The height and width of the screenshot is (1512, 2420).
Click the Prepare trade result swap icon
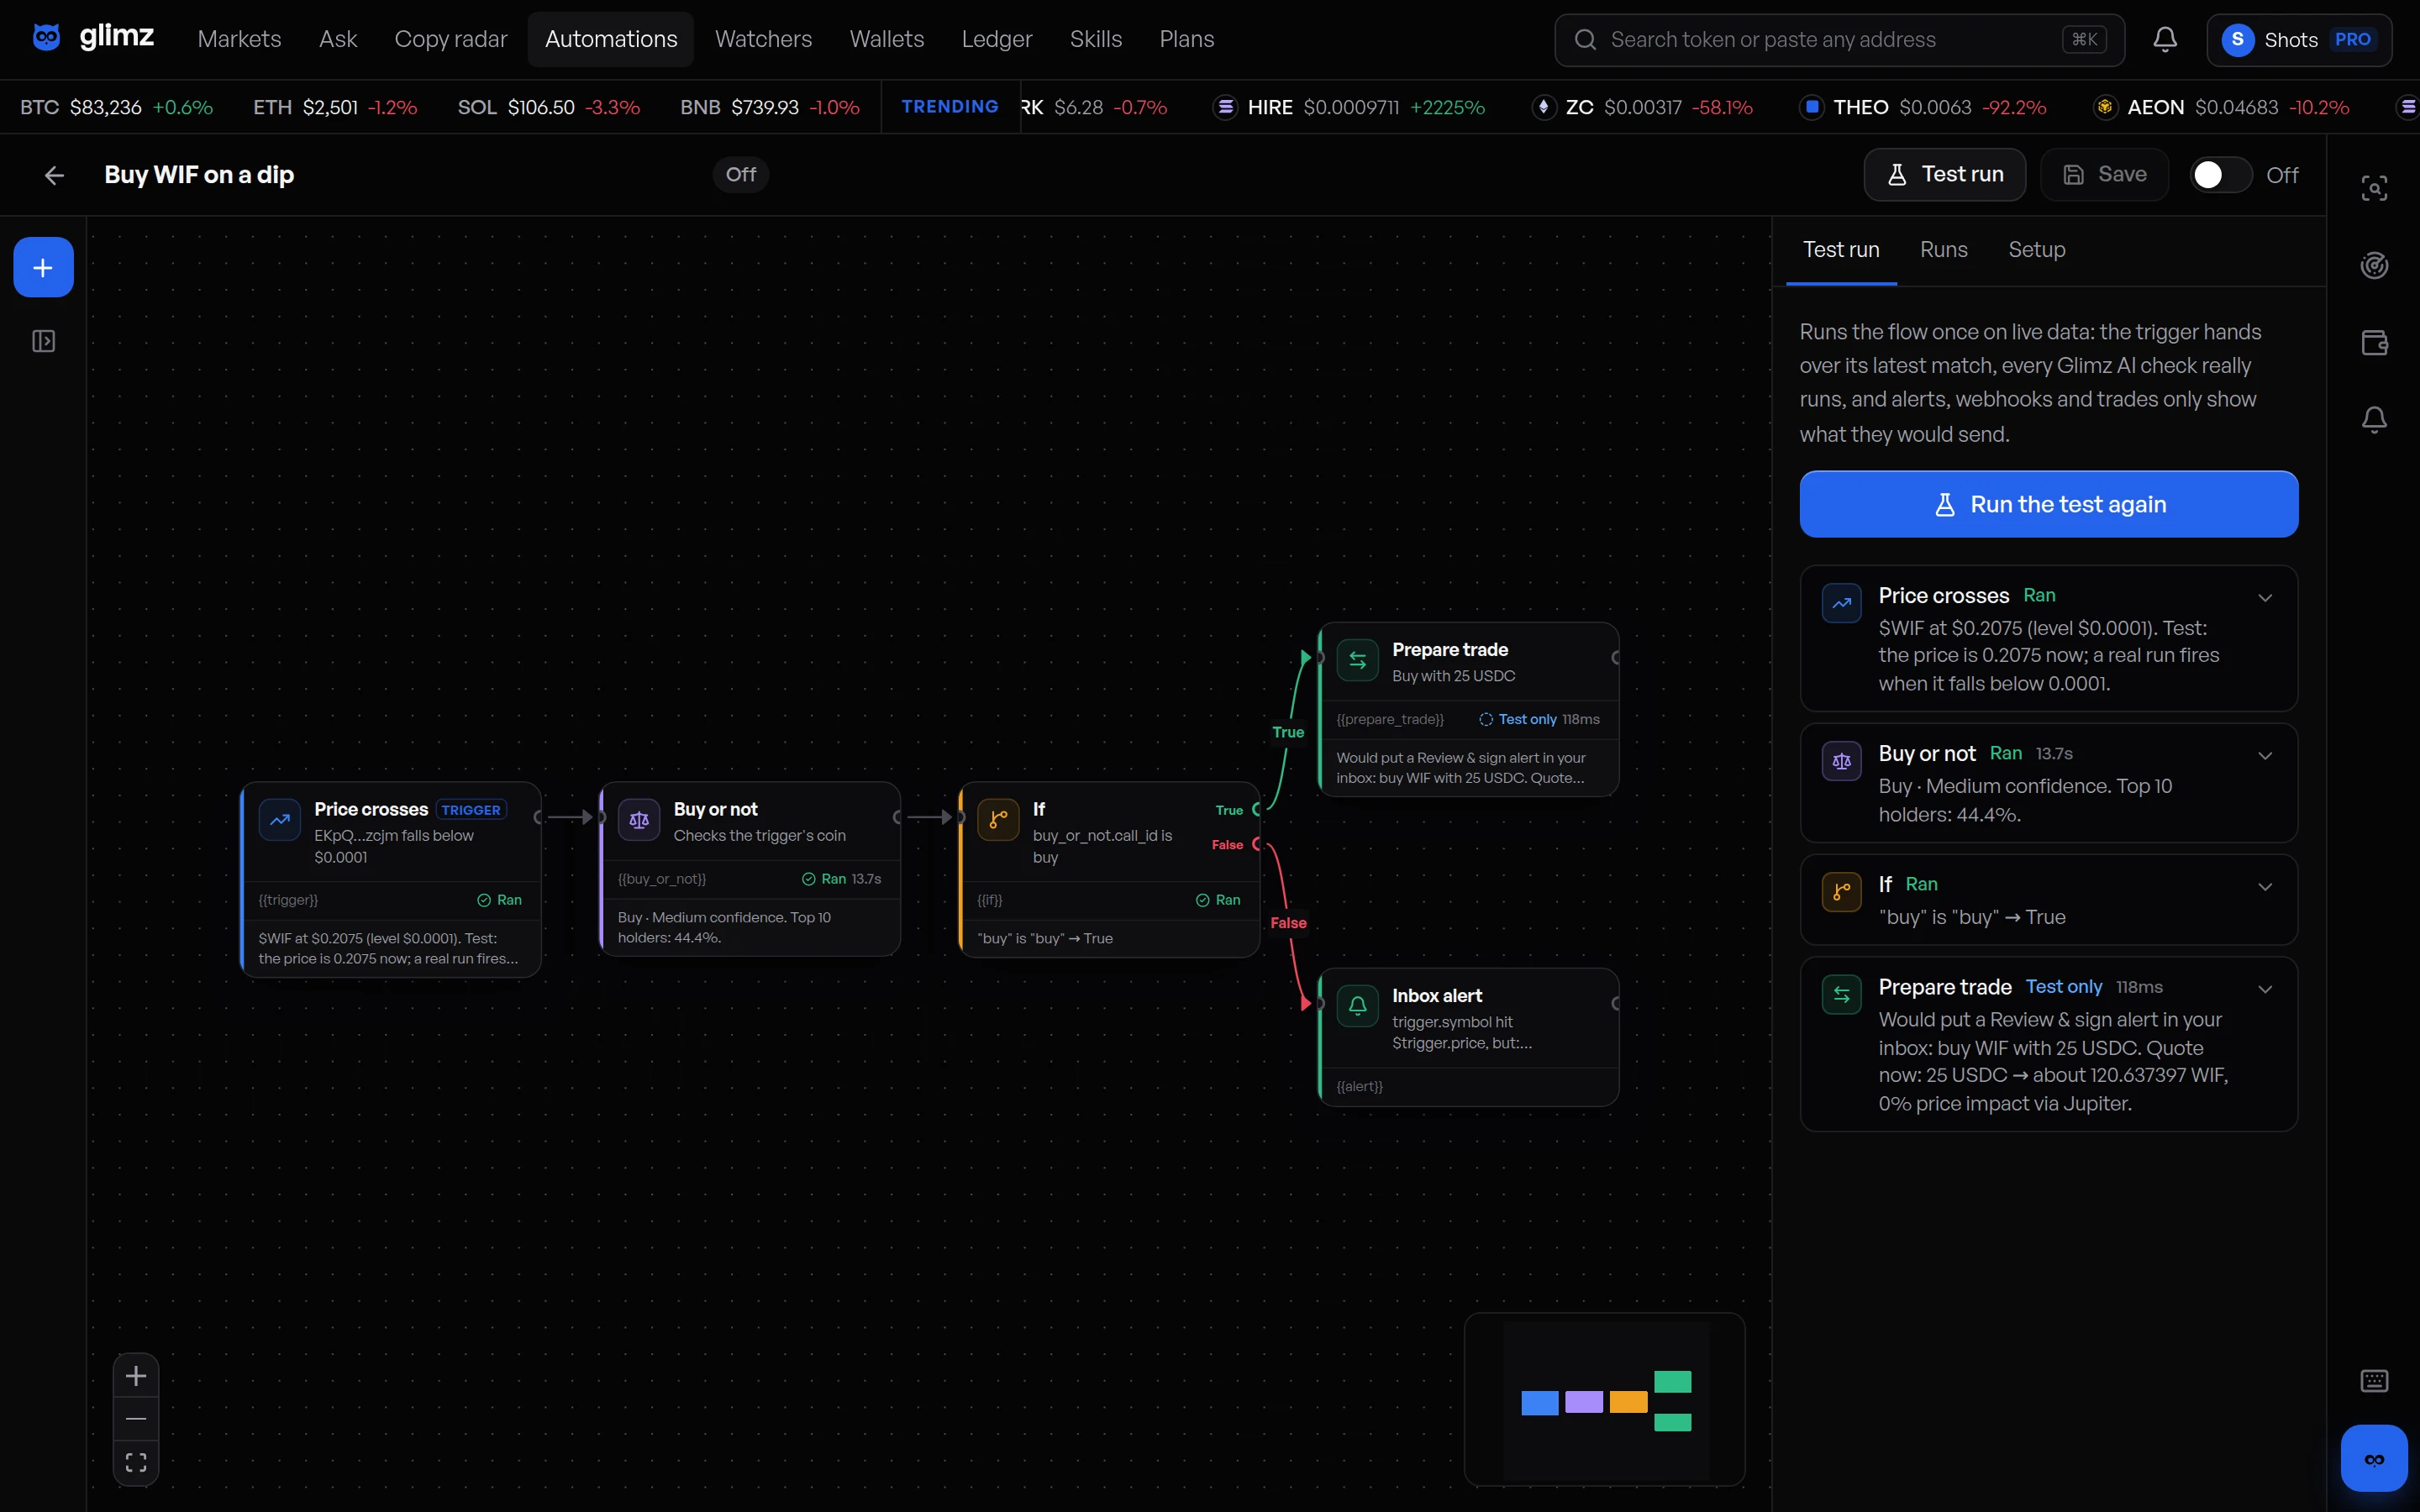[1841, 995]
